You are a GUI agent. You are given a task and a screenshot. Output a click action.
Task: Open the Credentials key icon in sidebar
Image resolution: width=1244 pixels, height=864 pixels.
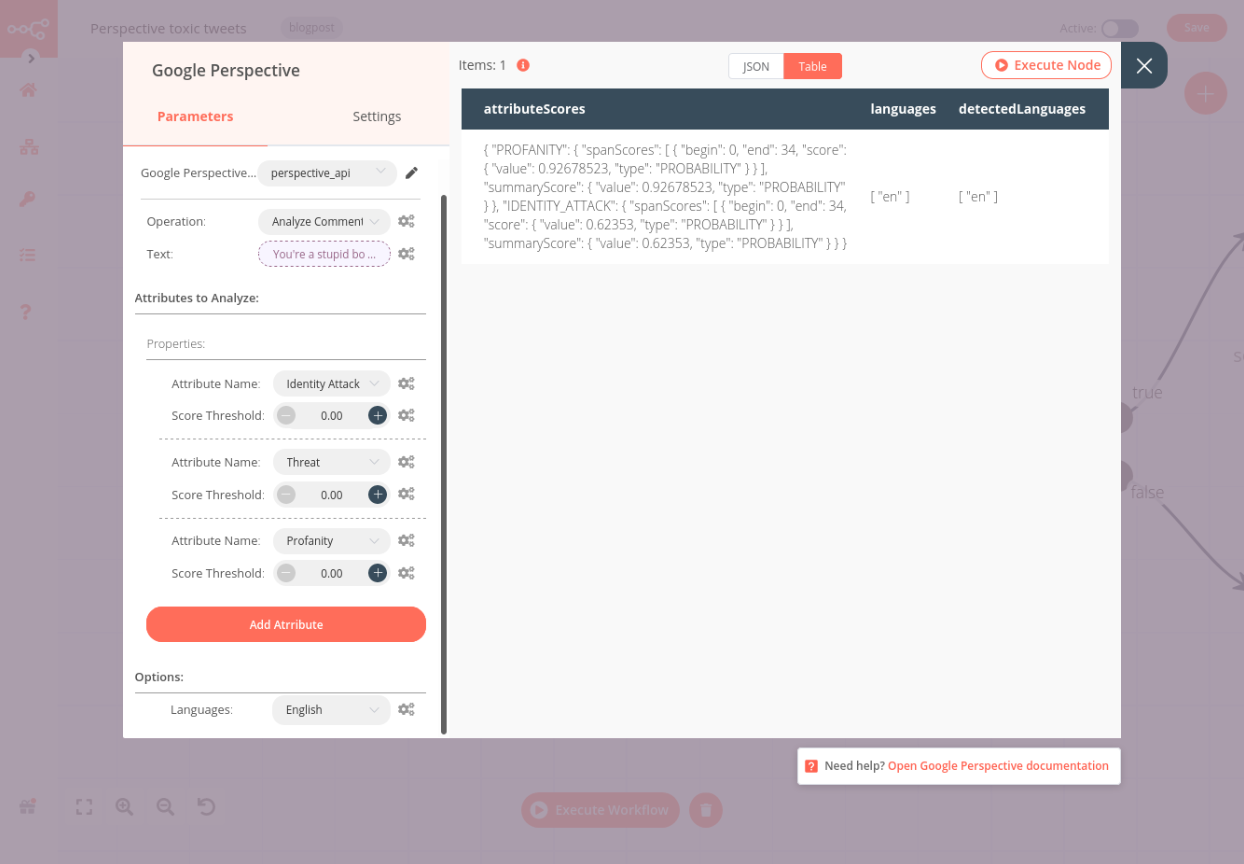pyautogui.click(x=29, y=199)
